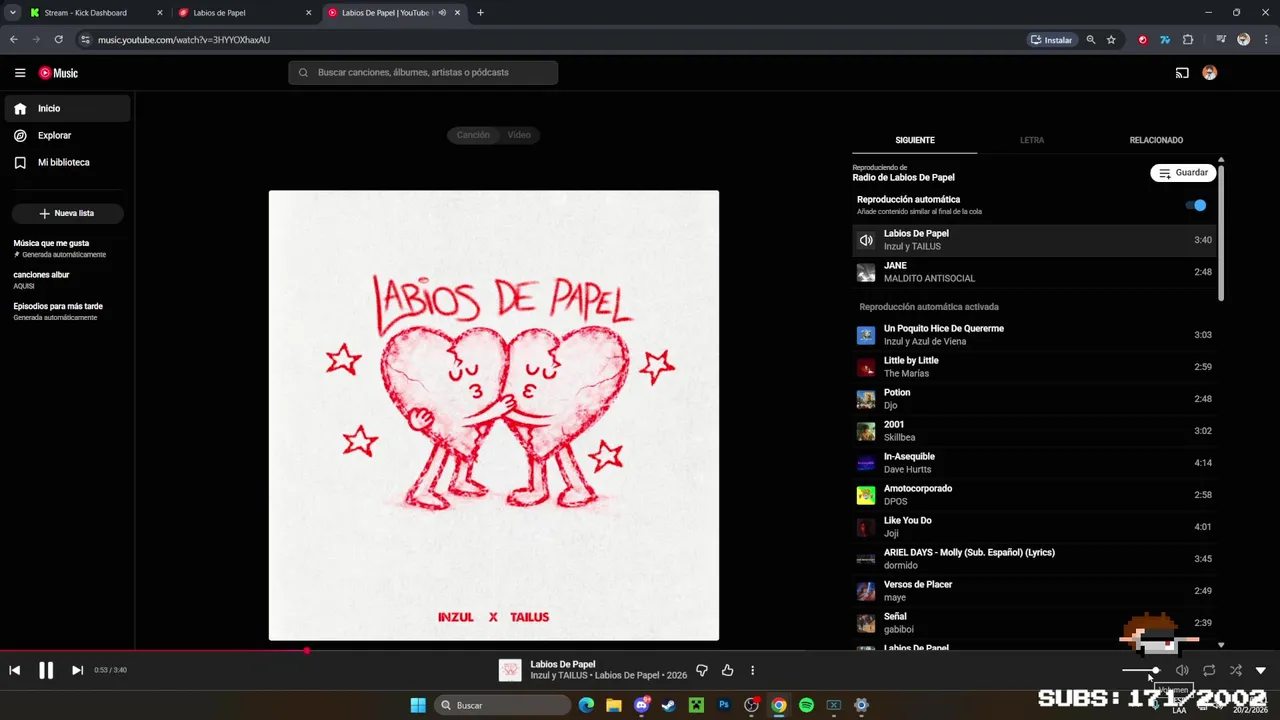The image size is (1280, 720).
Task: Switch to the first Labios de Papel tab
Action: tap(243, 13)
